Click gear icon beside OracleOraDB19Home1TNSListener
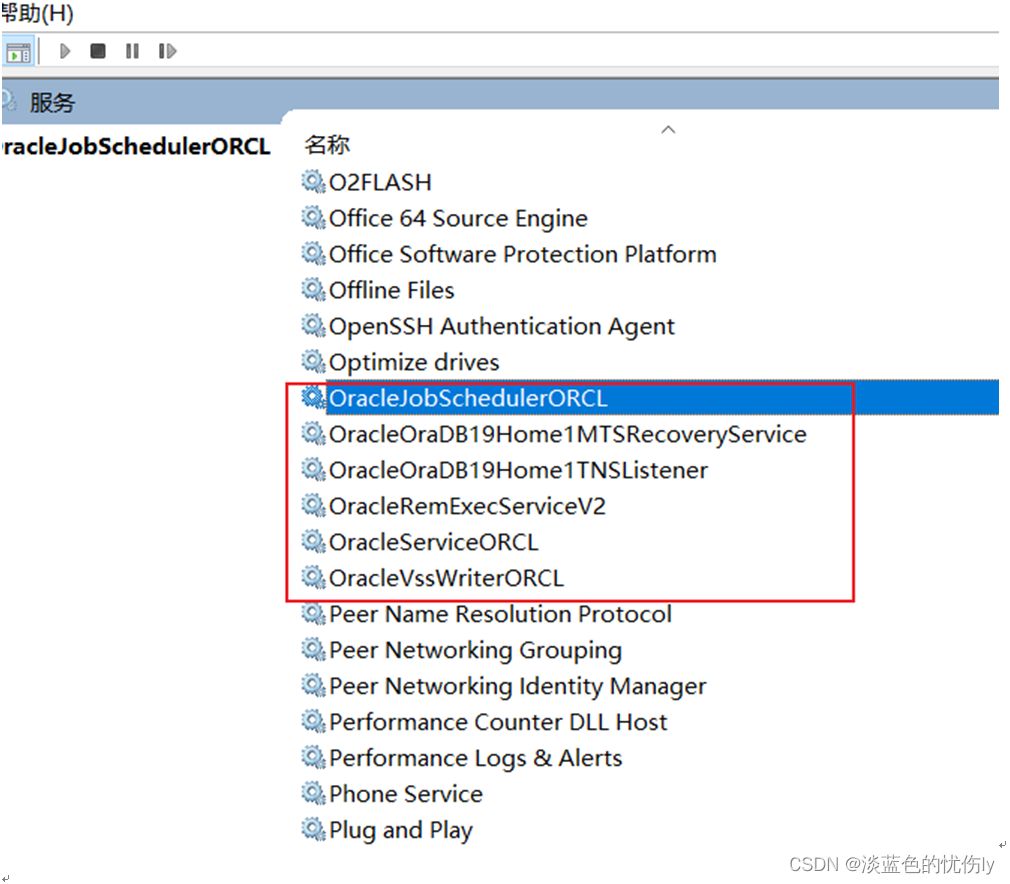This screenshot has width=1010, height=884. pos(314,470)
